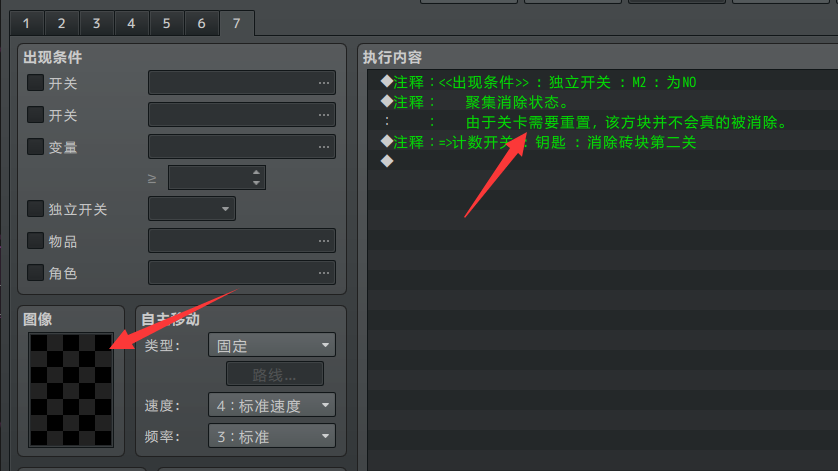
Task: Increase variable threshold with up arrow
Action: pos(257,172)
